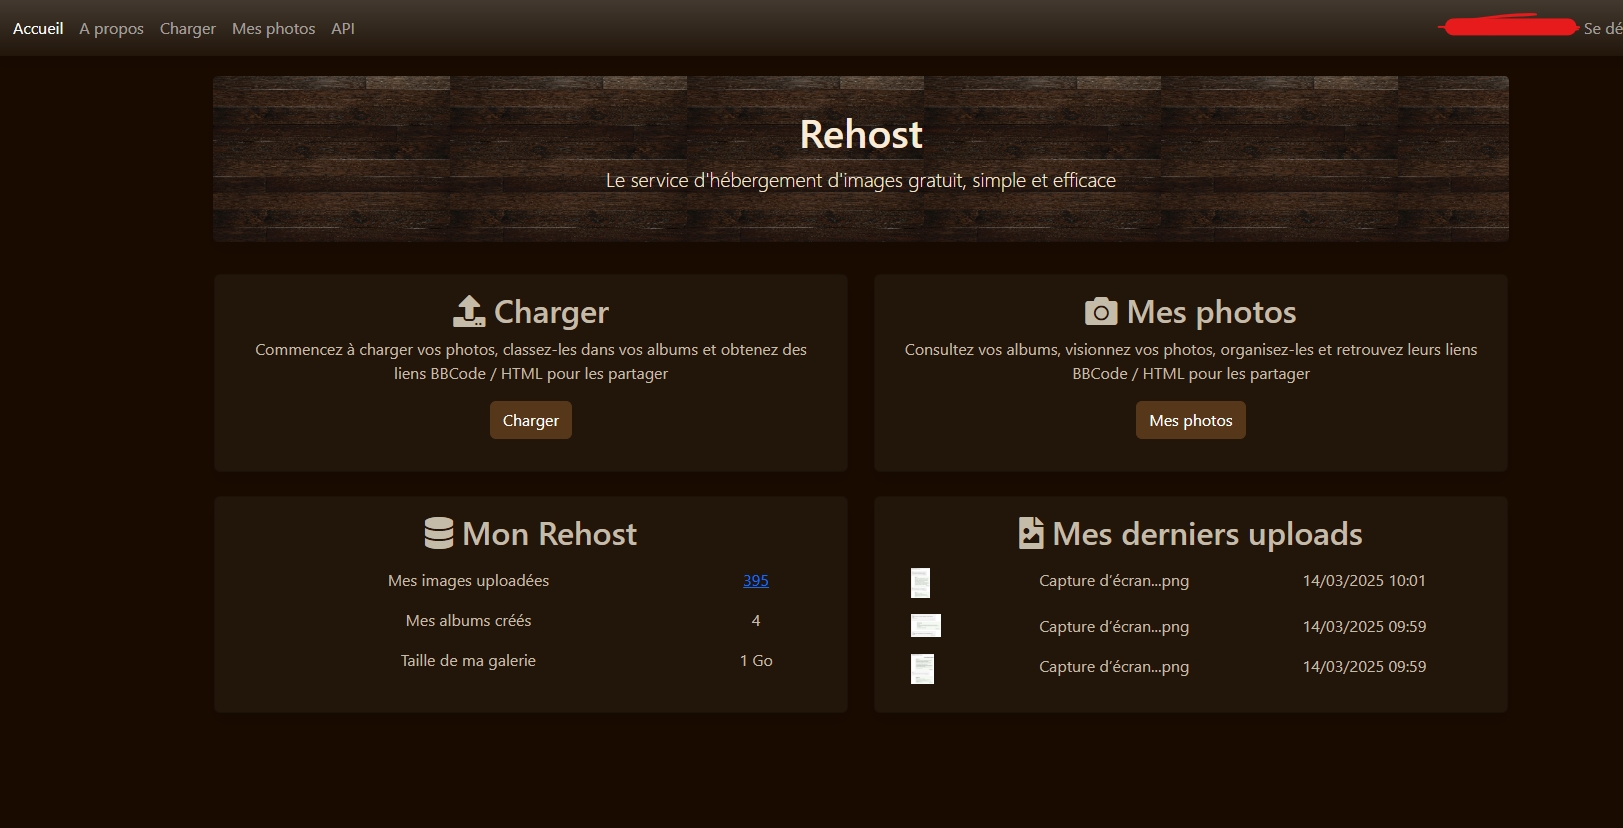This screenshot has height=828, width=1623.
Task: Click the 14/03/2025 09:59 date in the second upload row
Action: pos(1364,626)
